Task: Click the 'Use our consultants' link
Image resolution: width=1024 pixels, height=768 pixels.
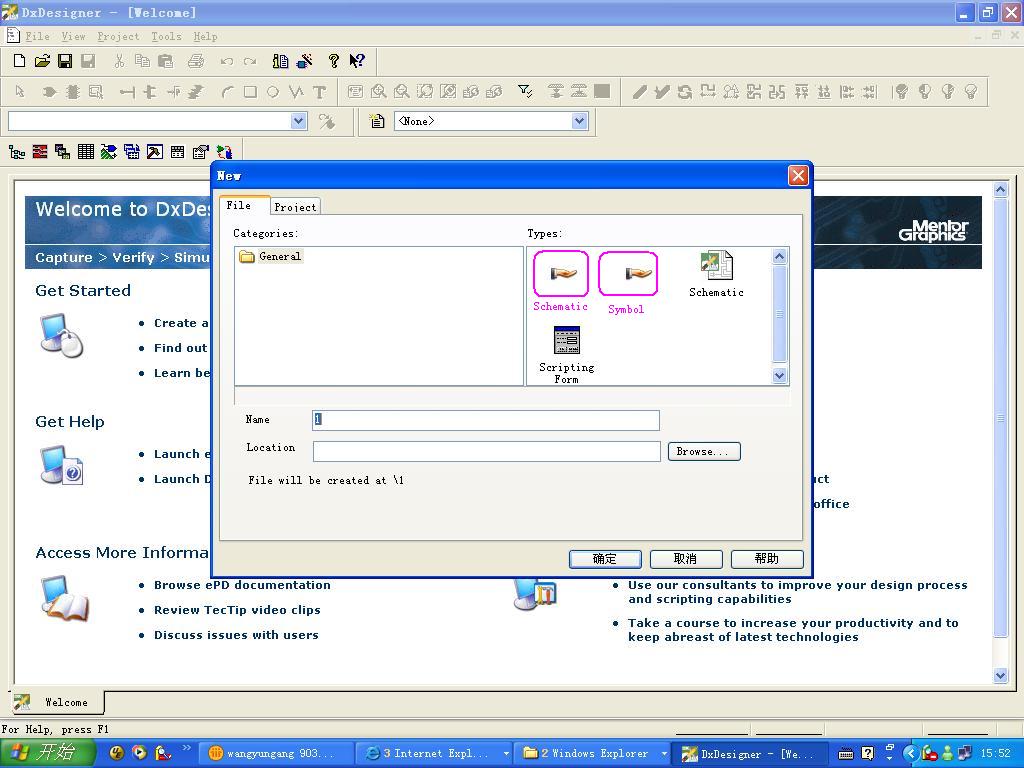Action: [x=798, y=592]
